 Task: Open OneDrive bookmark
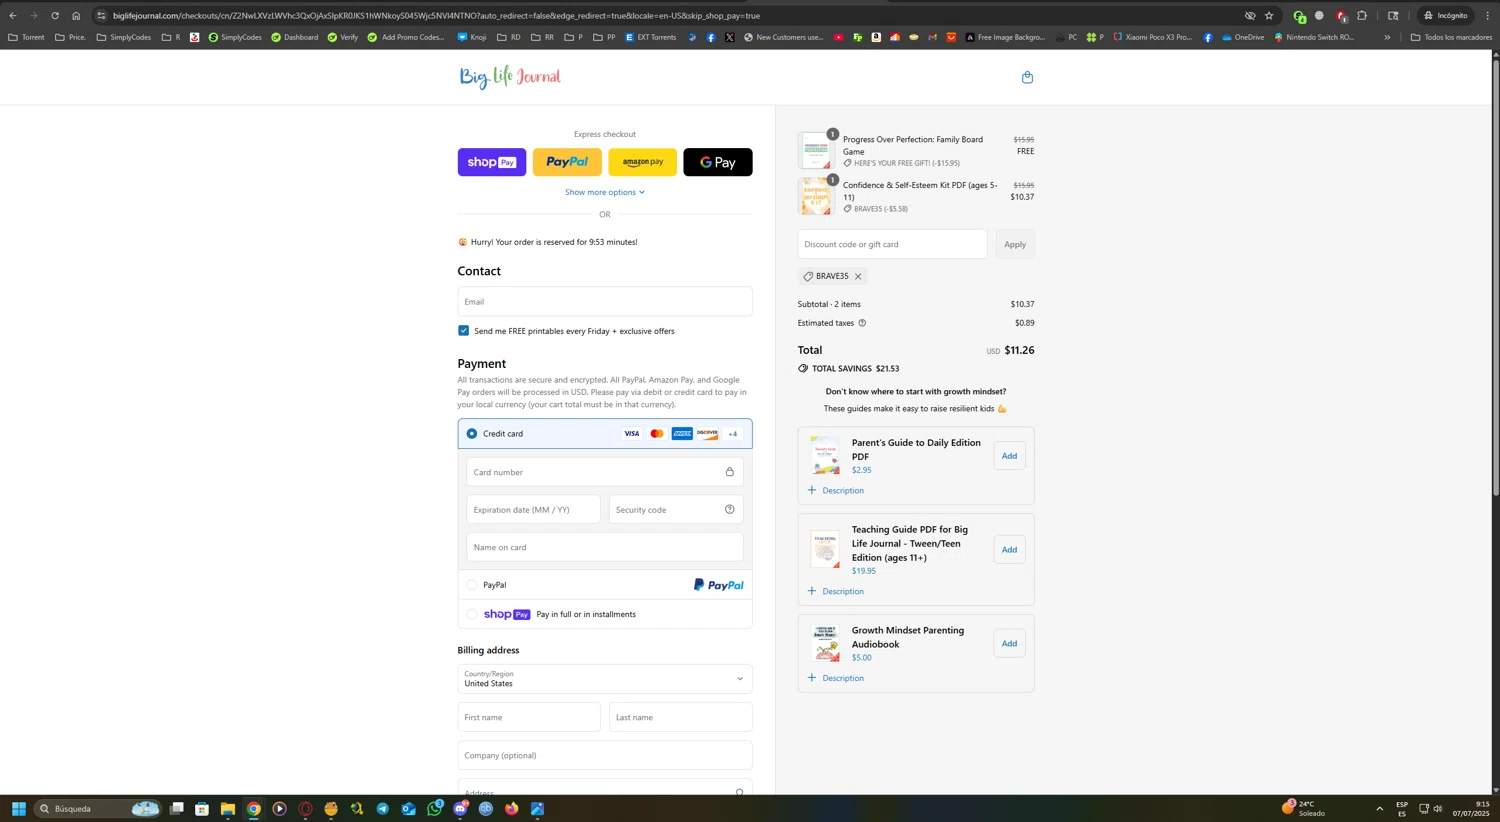(x=1243, y=37)
